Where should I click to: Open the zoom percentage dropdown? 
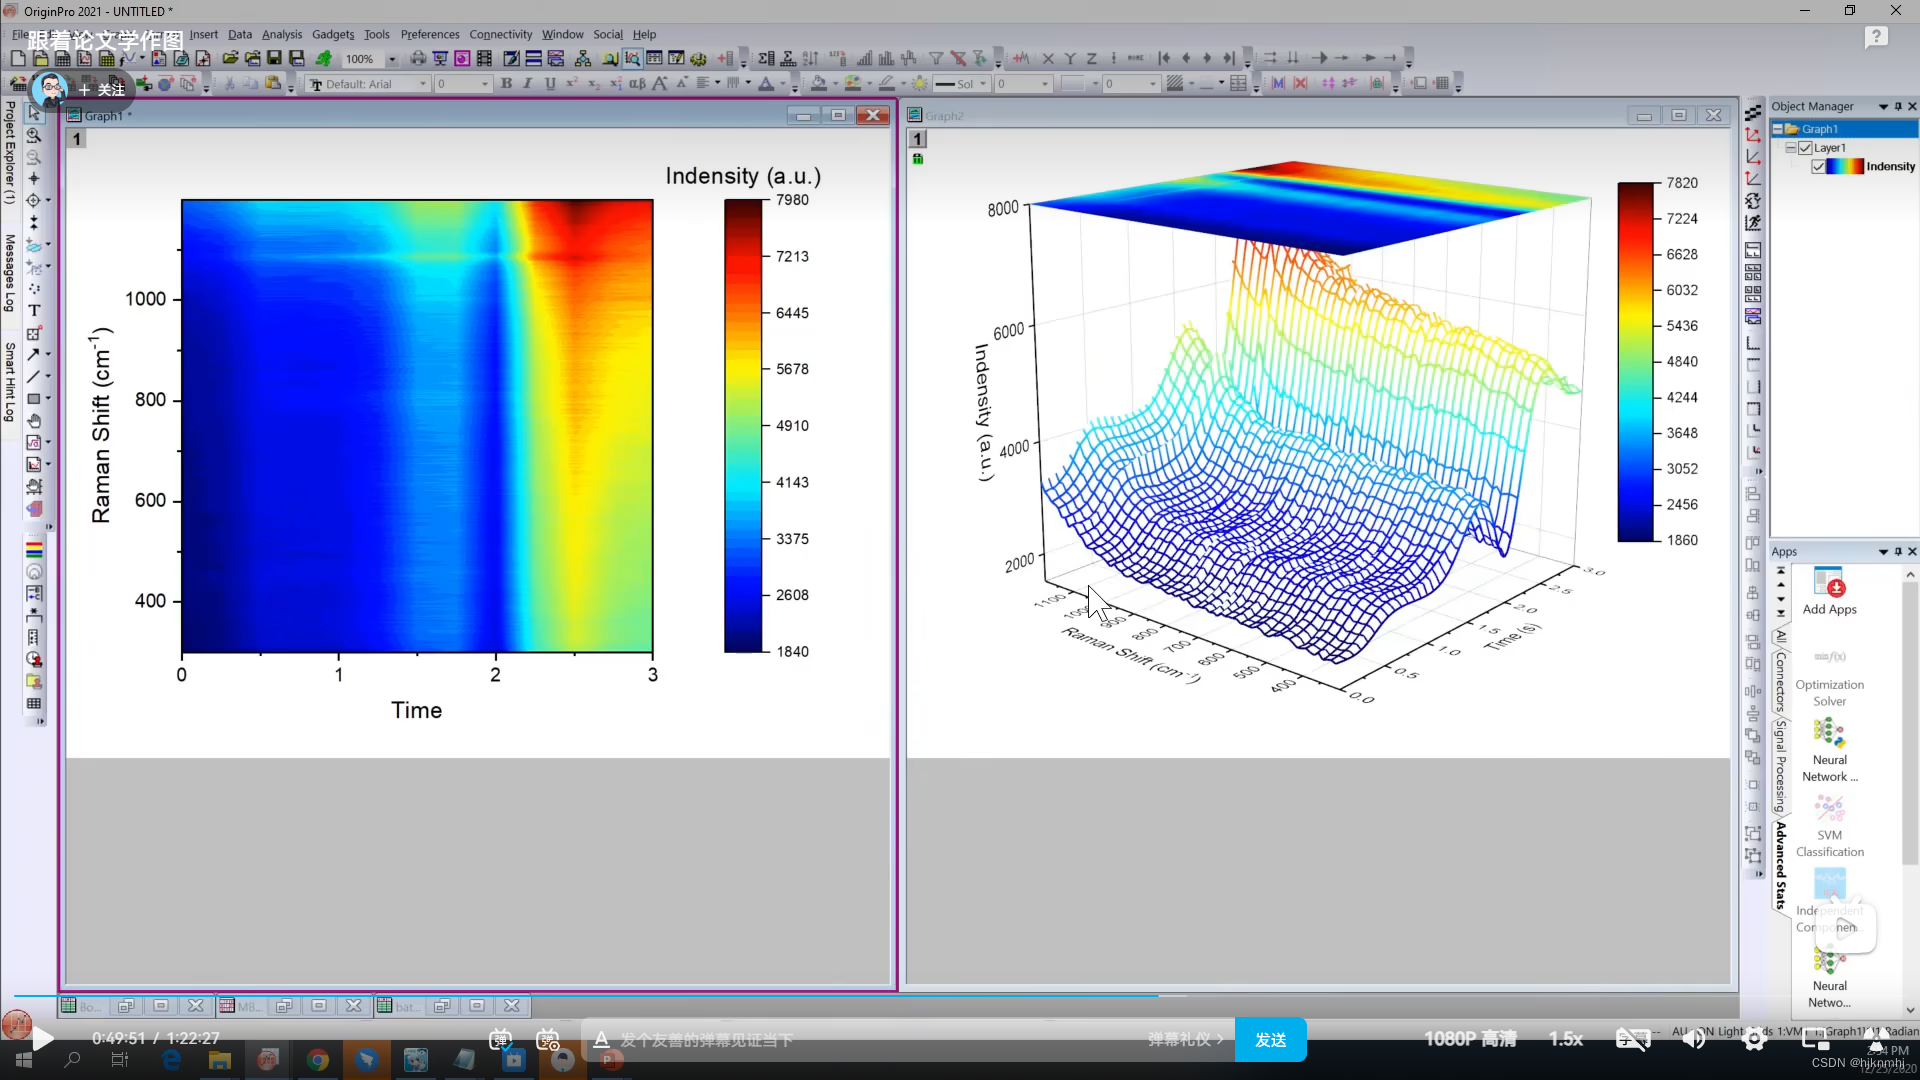click(x=392, y=60)
